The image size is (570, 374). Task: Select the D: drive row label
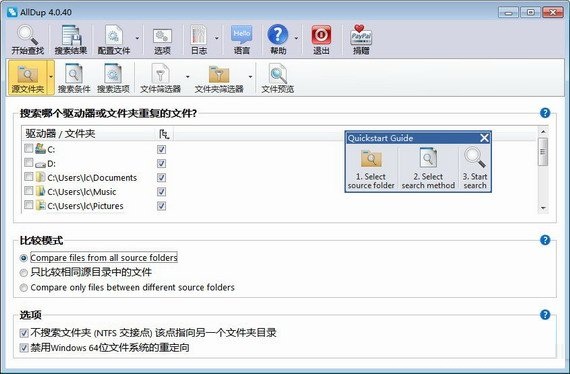pyautogui.click(x=52, y=164)
